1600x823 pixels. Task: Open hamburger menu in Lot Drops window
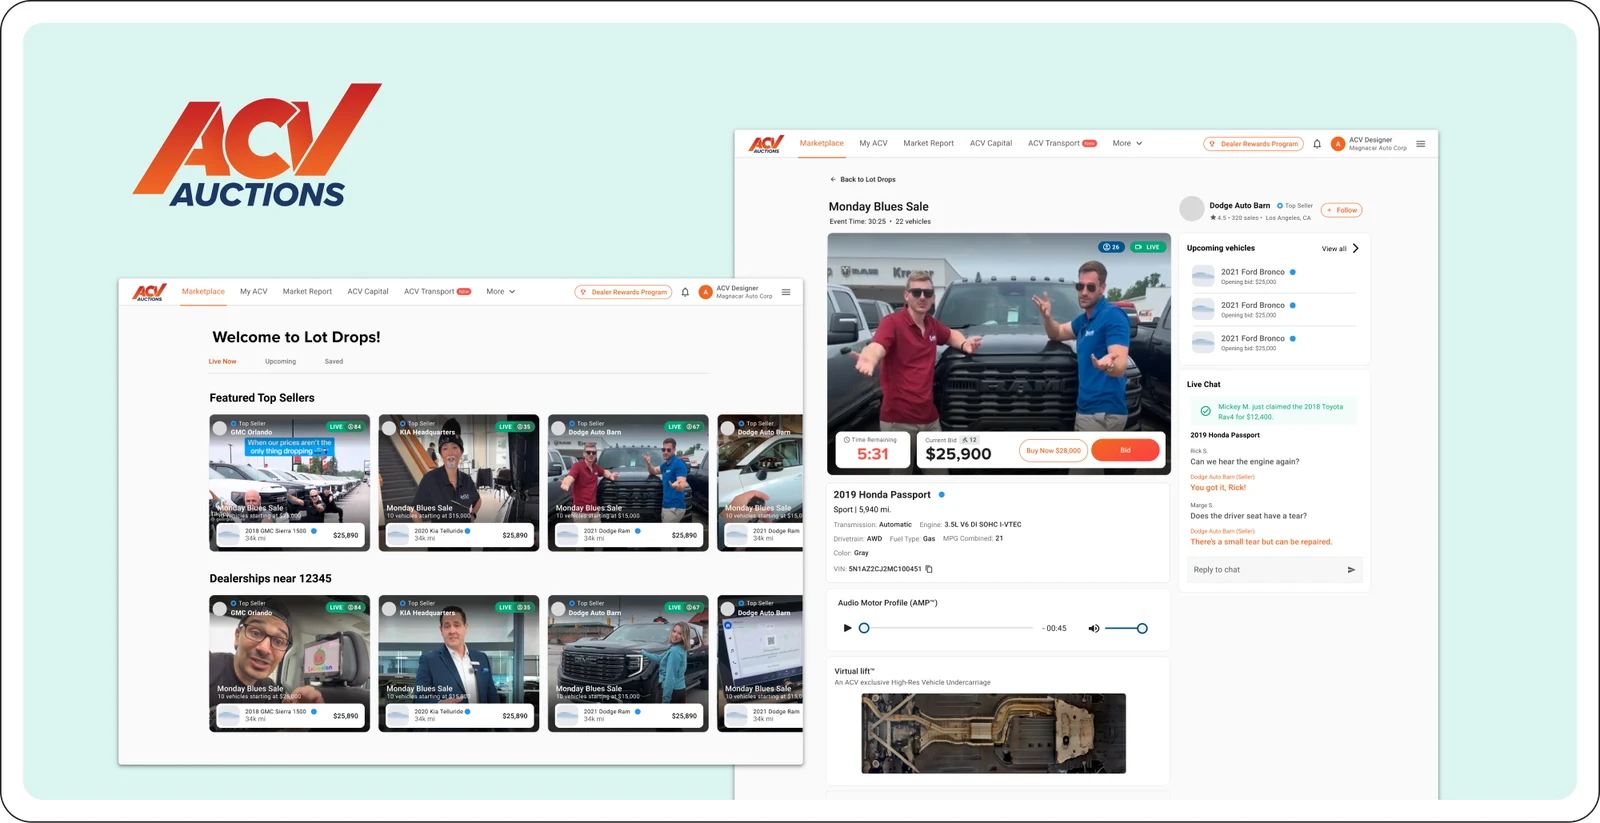point(786,292)
